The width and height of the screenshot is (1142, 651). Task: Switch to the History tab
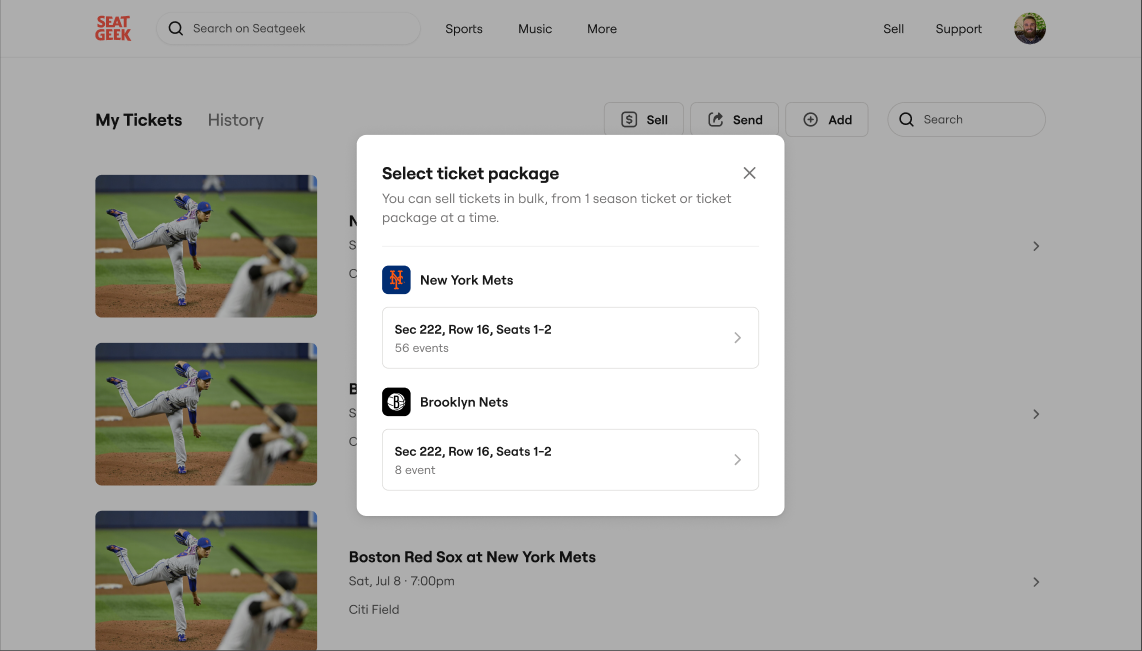coord(236,120)
